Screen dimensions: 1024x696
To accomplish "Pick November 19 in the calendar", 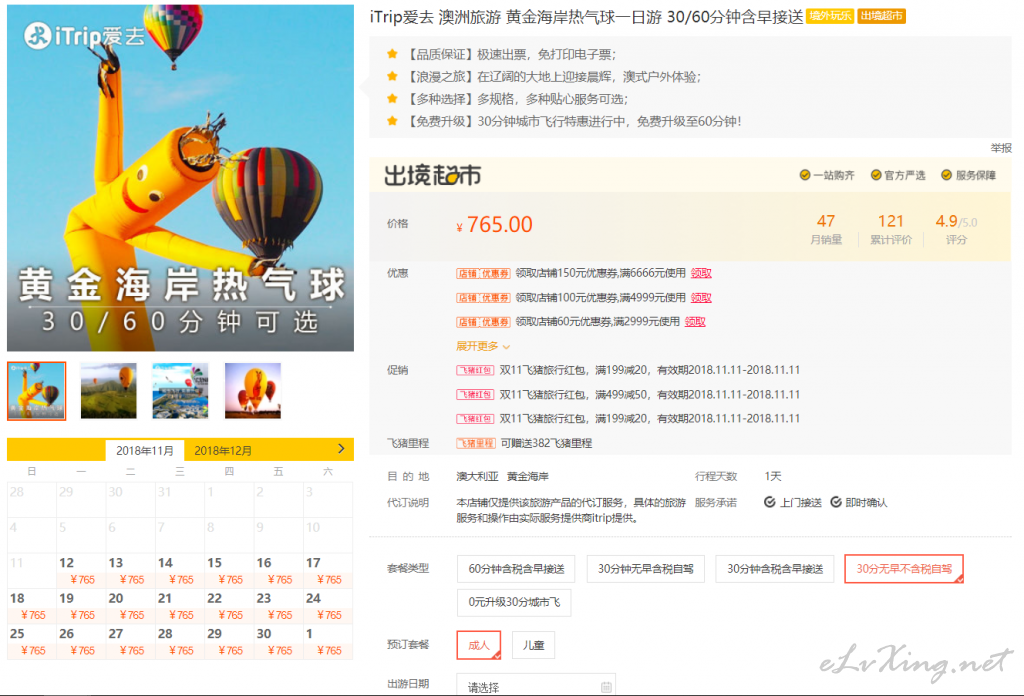I will (x=81, y=606).
